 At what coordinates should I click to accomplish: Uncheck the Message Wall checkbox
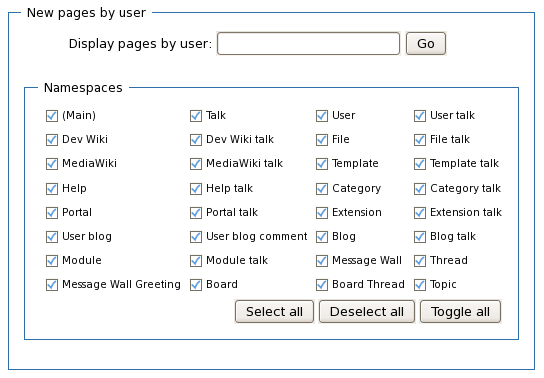pyautogui.click(x=322, y=261)
